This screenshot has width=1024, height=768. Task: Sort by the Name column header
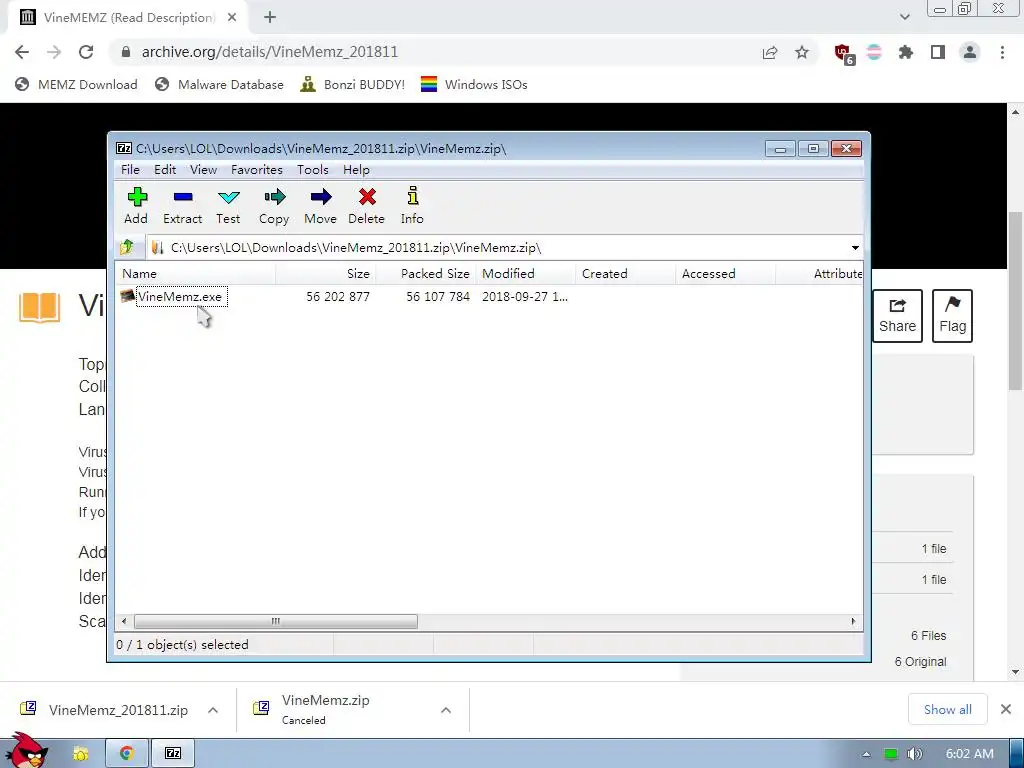(x=196, y=274)
